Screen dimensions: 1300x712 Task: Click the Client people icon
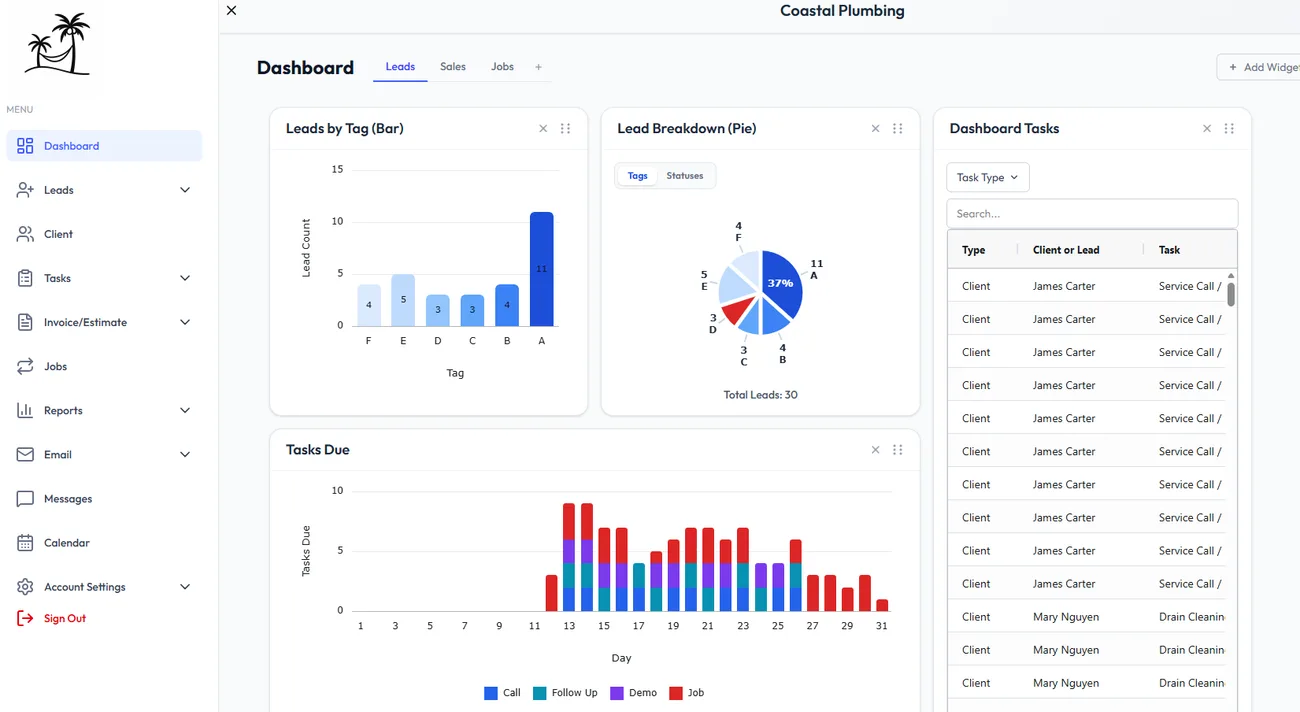(x=25, y=234)
